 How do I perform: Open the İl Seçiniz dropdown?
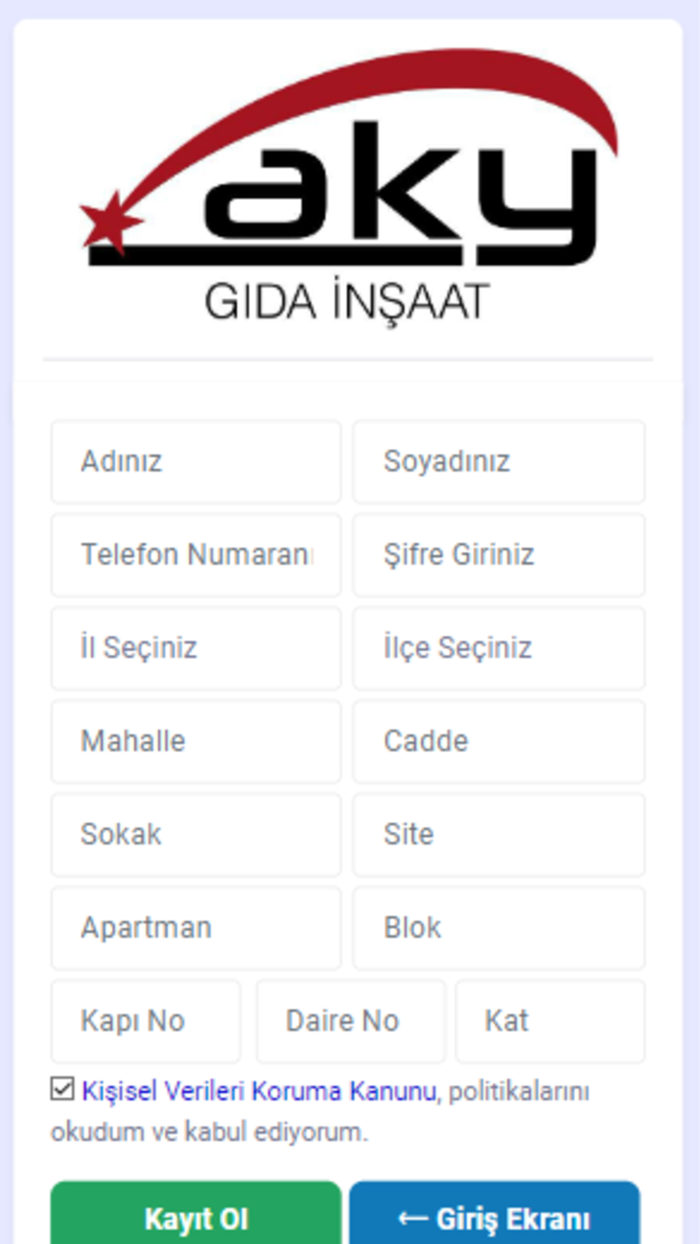(195, 648)
